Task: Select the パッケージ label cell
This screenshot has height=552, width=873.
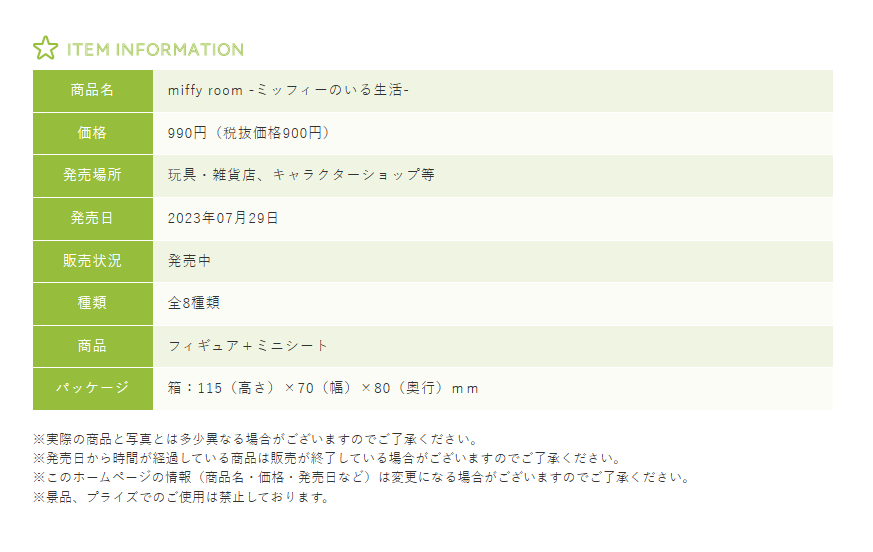Action: [93, 388]
